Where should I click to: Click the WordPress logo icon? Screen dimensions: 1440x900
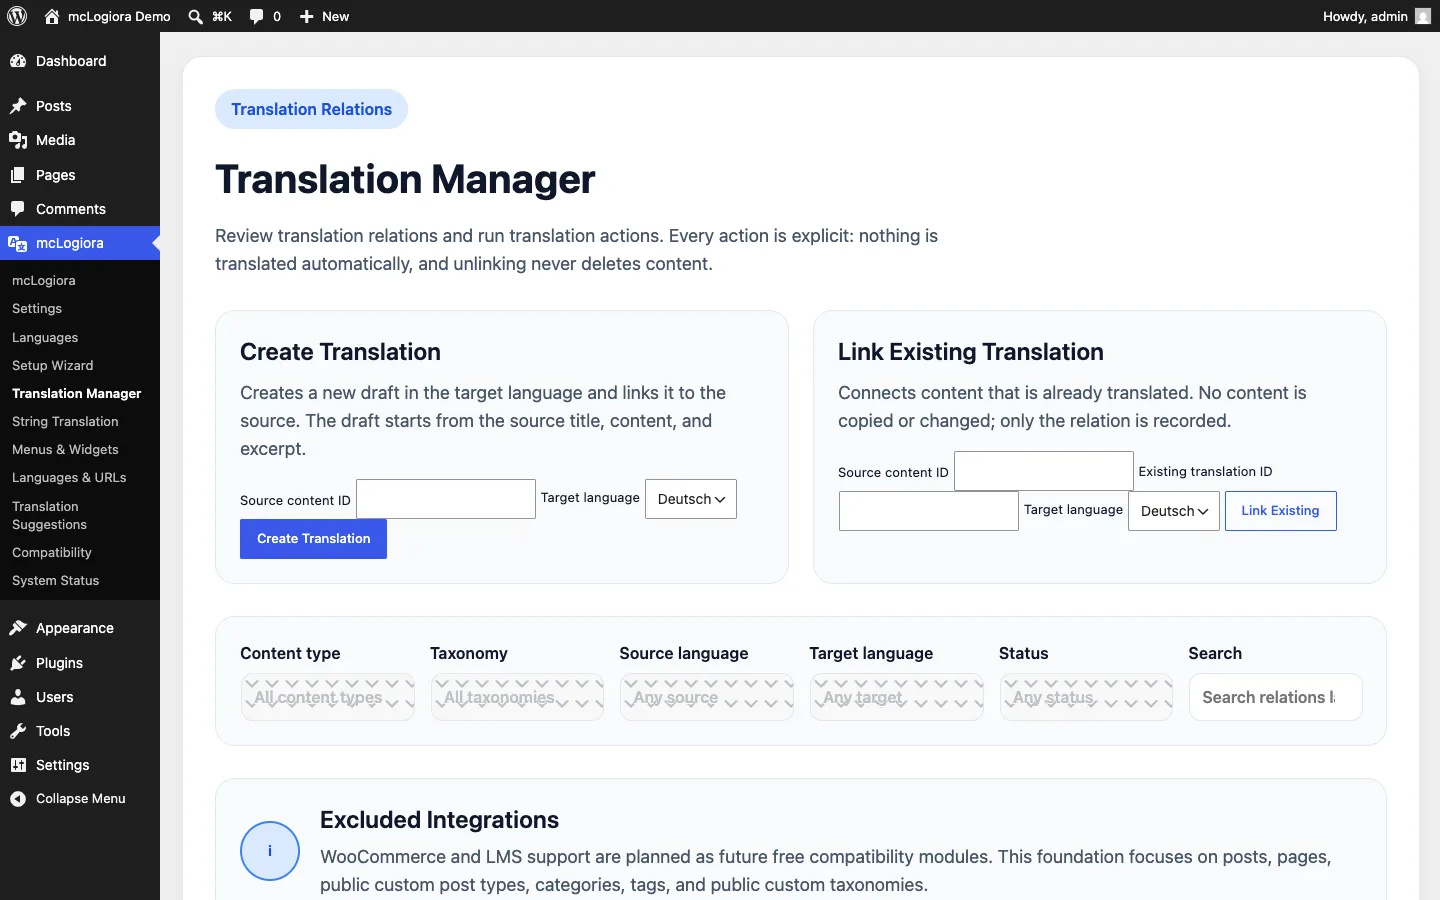pyautogui.click(x=17, y=16)
